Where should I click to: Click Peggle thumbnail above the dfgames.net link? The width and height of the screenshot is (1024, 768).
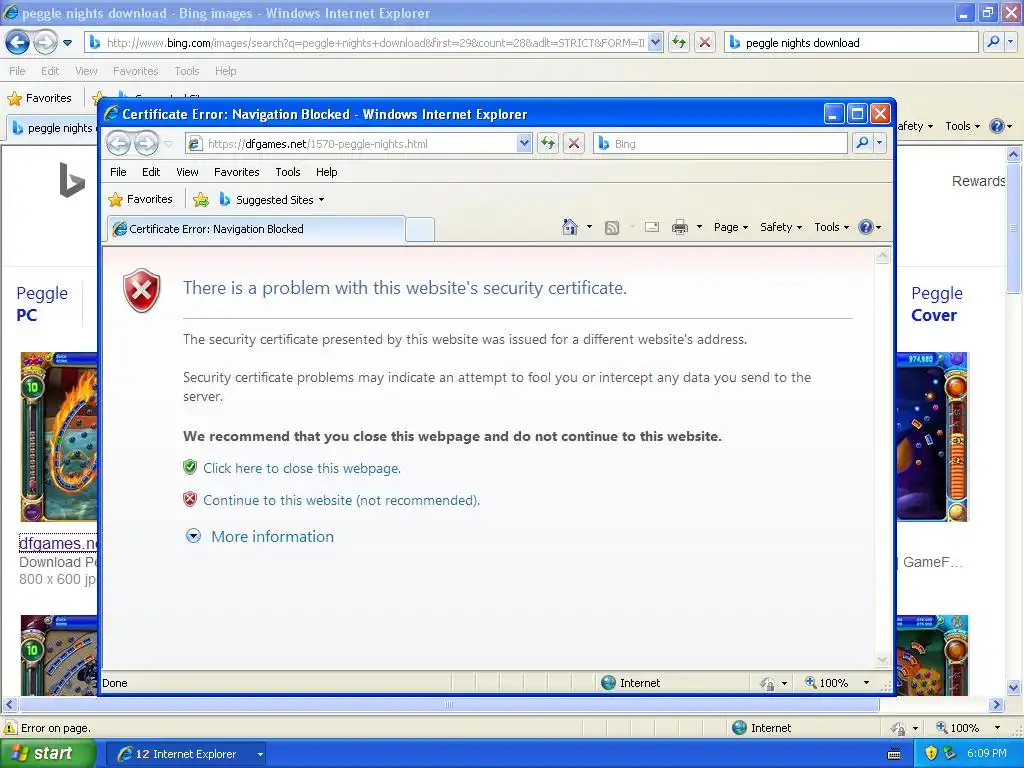coord(59,436)
